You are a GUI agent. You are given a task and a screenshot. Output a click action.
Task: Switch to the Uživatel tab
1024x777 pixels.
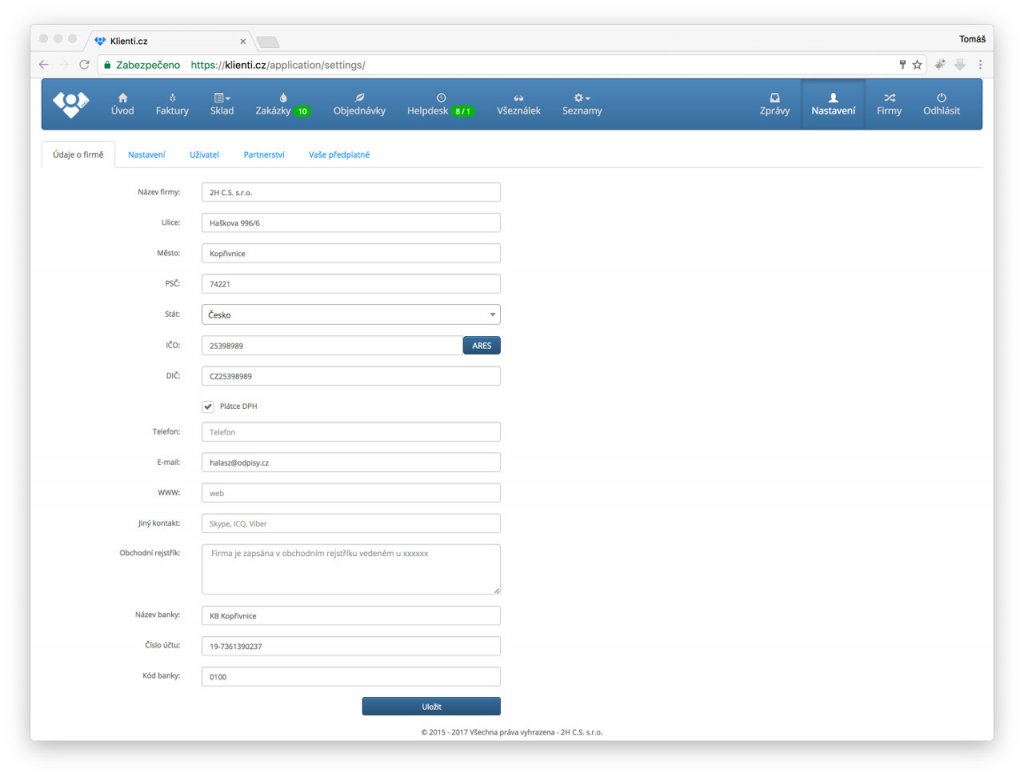204,155
